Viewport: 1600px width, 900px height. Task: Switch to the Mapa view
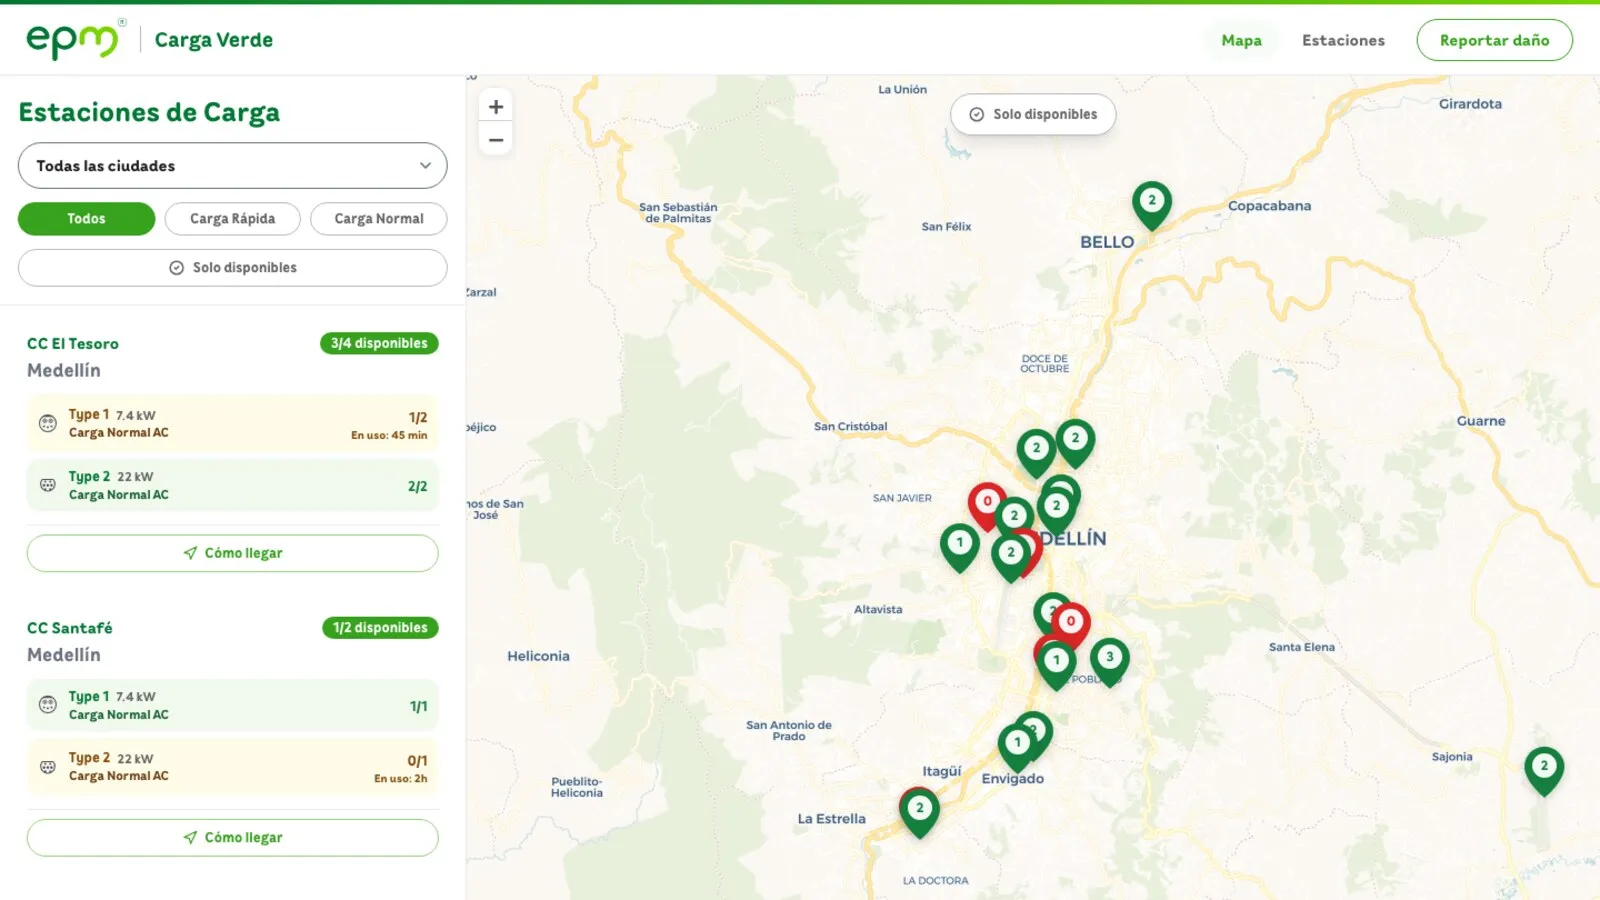[1241, 40]
